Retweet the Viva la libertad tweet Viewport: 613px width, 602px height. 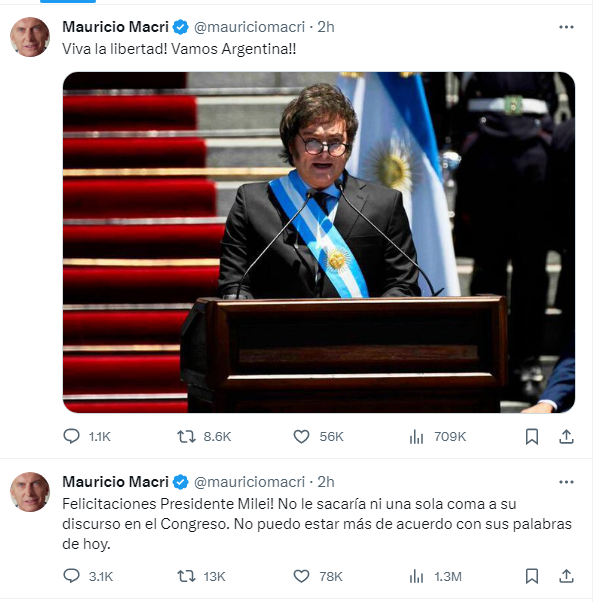(x=186, y=437)
